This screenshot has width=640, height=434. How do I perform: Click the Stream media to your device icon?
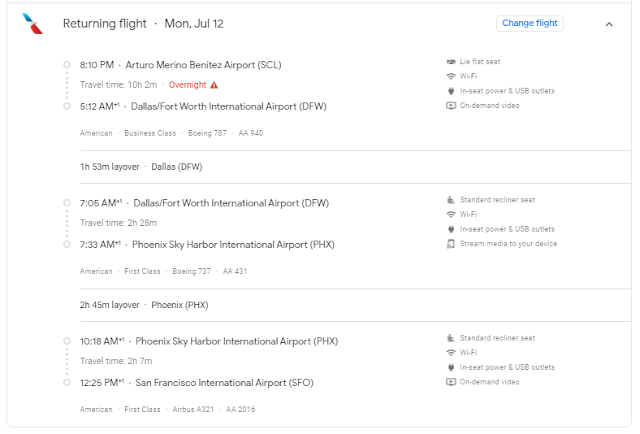[x=451, y=244]
